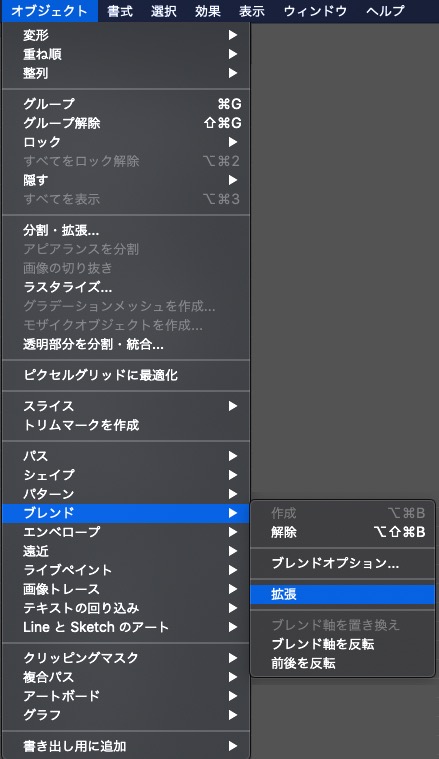The width and height of the screenshot is (439, 759).
Task: Open the 書式 menu in the menu bar
Action: (120, 11)
